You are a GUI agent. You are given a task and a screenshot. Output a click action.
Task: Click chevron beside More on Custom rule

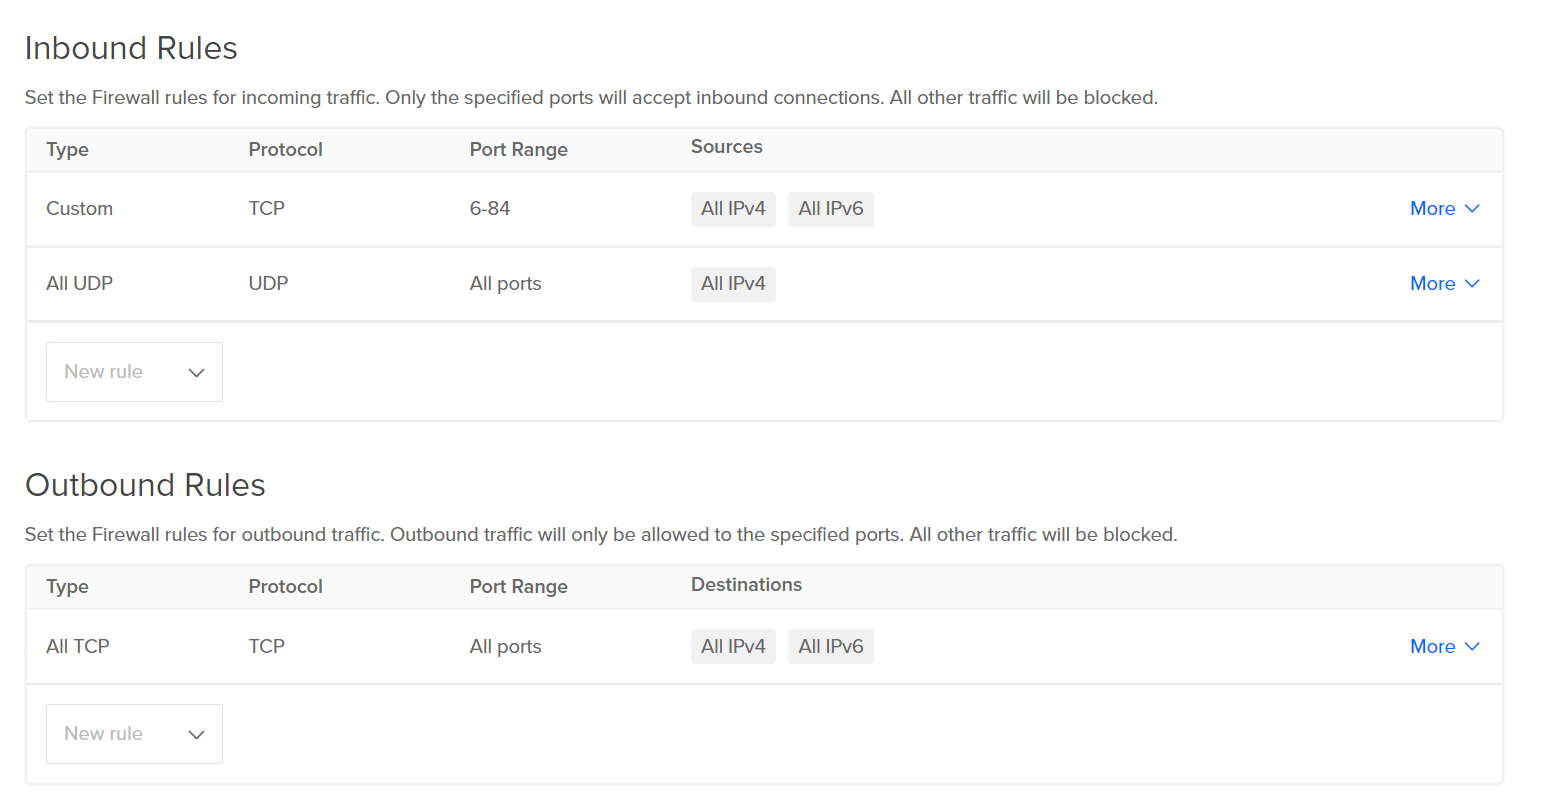click(1472, 209)
